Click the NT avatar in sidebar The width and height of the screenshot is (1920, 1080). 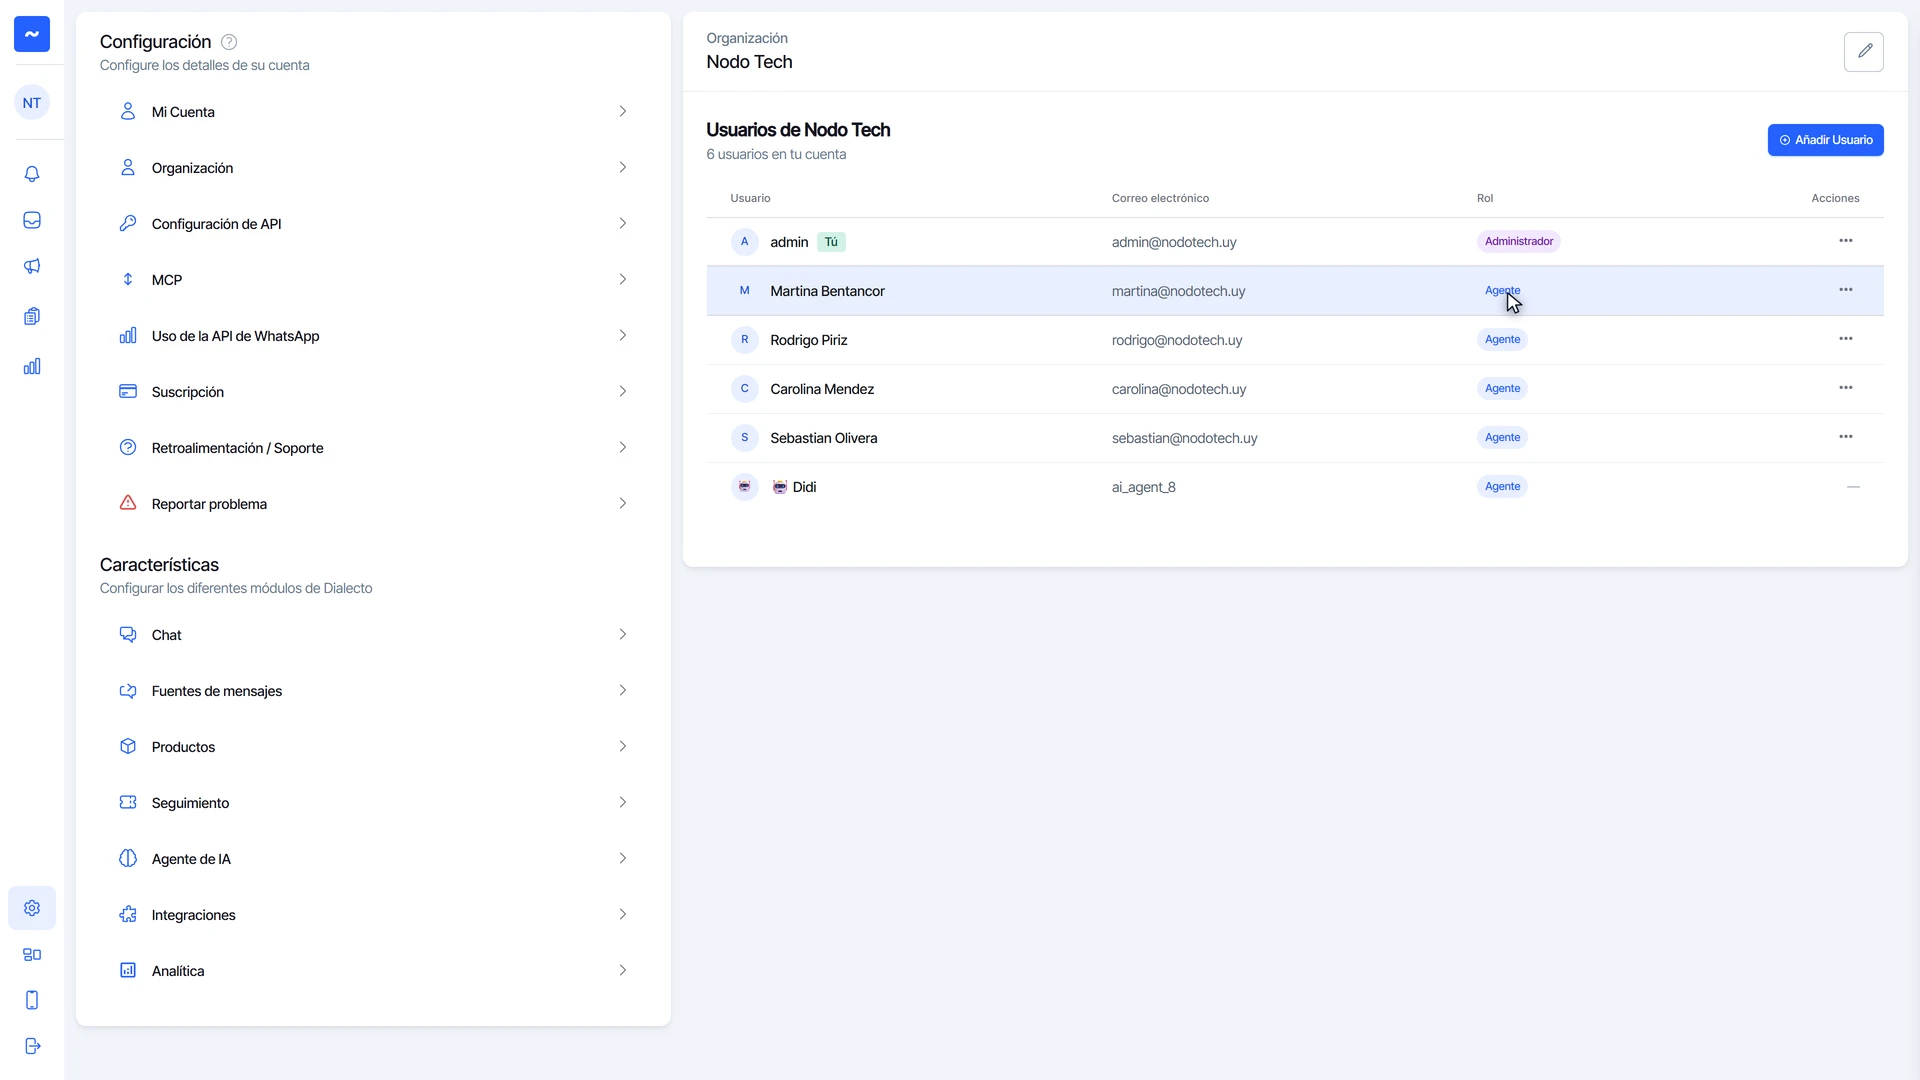tap(32, 103)
